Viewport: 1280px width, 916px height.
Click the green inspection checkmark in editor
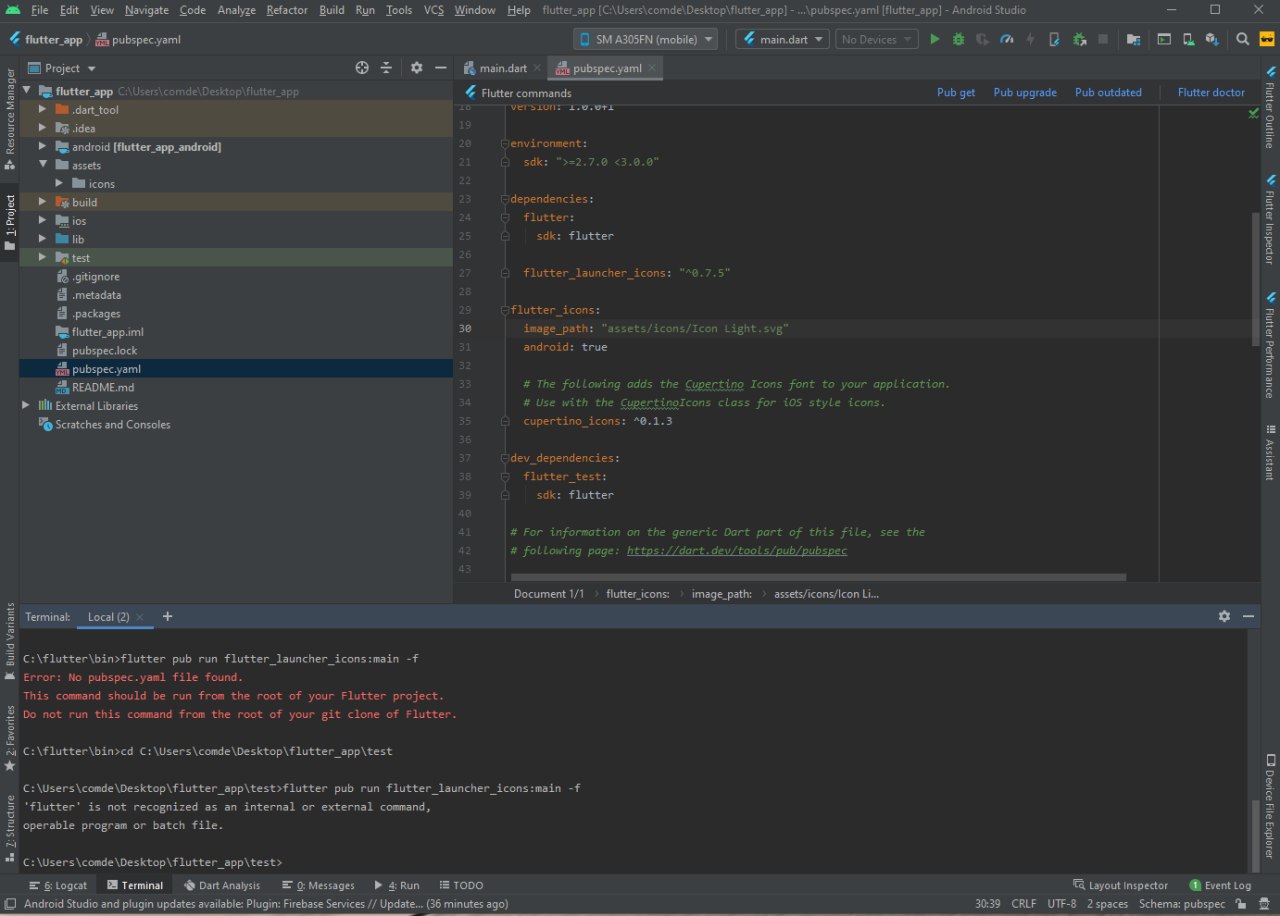pos(1253,114)
